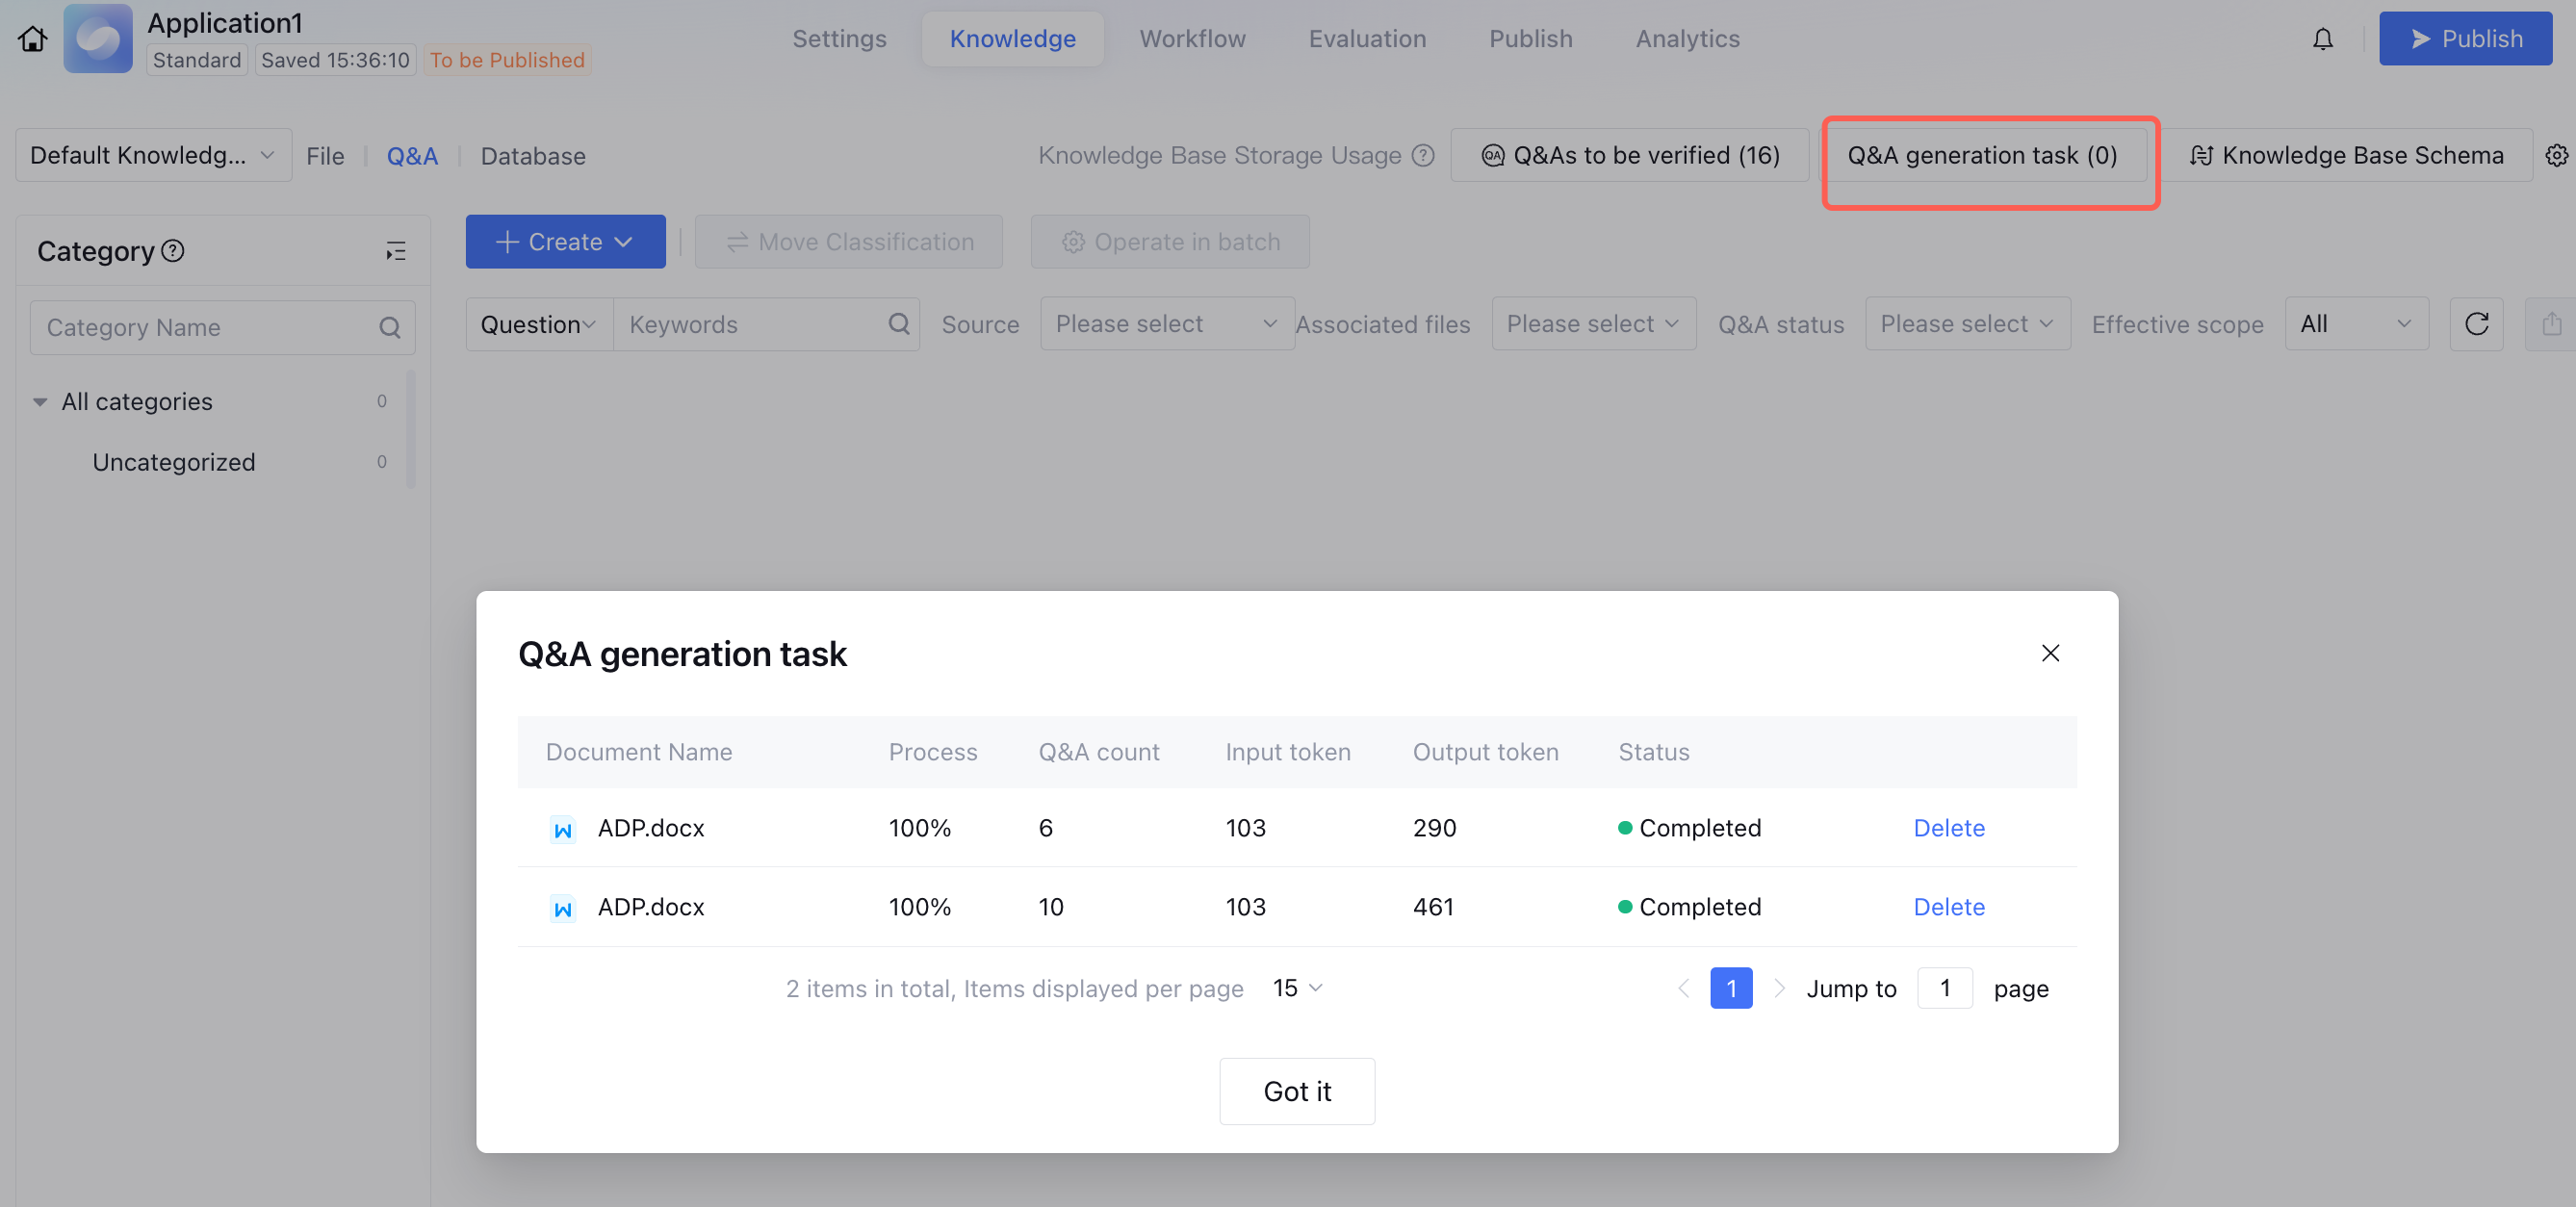
Task: Click the knowledge base settings gear icon
Action: pyautogui.click(x=2556, y=156)
